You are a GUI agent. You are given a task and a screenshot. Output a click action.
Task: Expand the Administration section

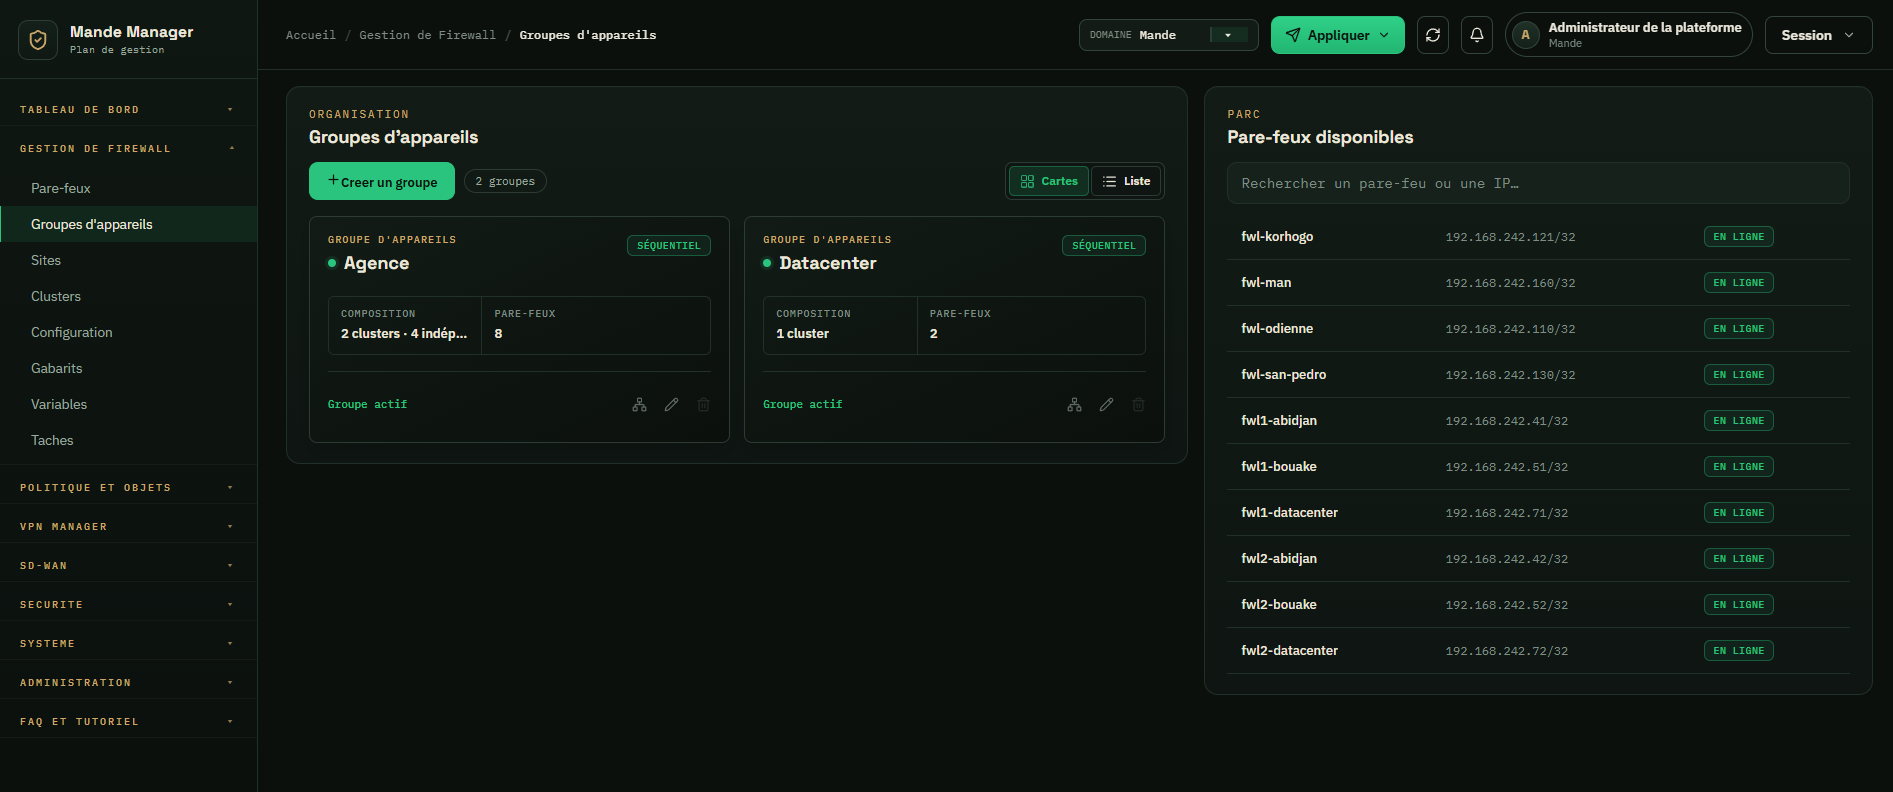click(x=128, y=682)
